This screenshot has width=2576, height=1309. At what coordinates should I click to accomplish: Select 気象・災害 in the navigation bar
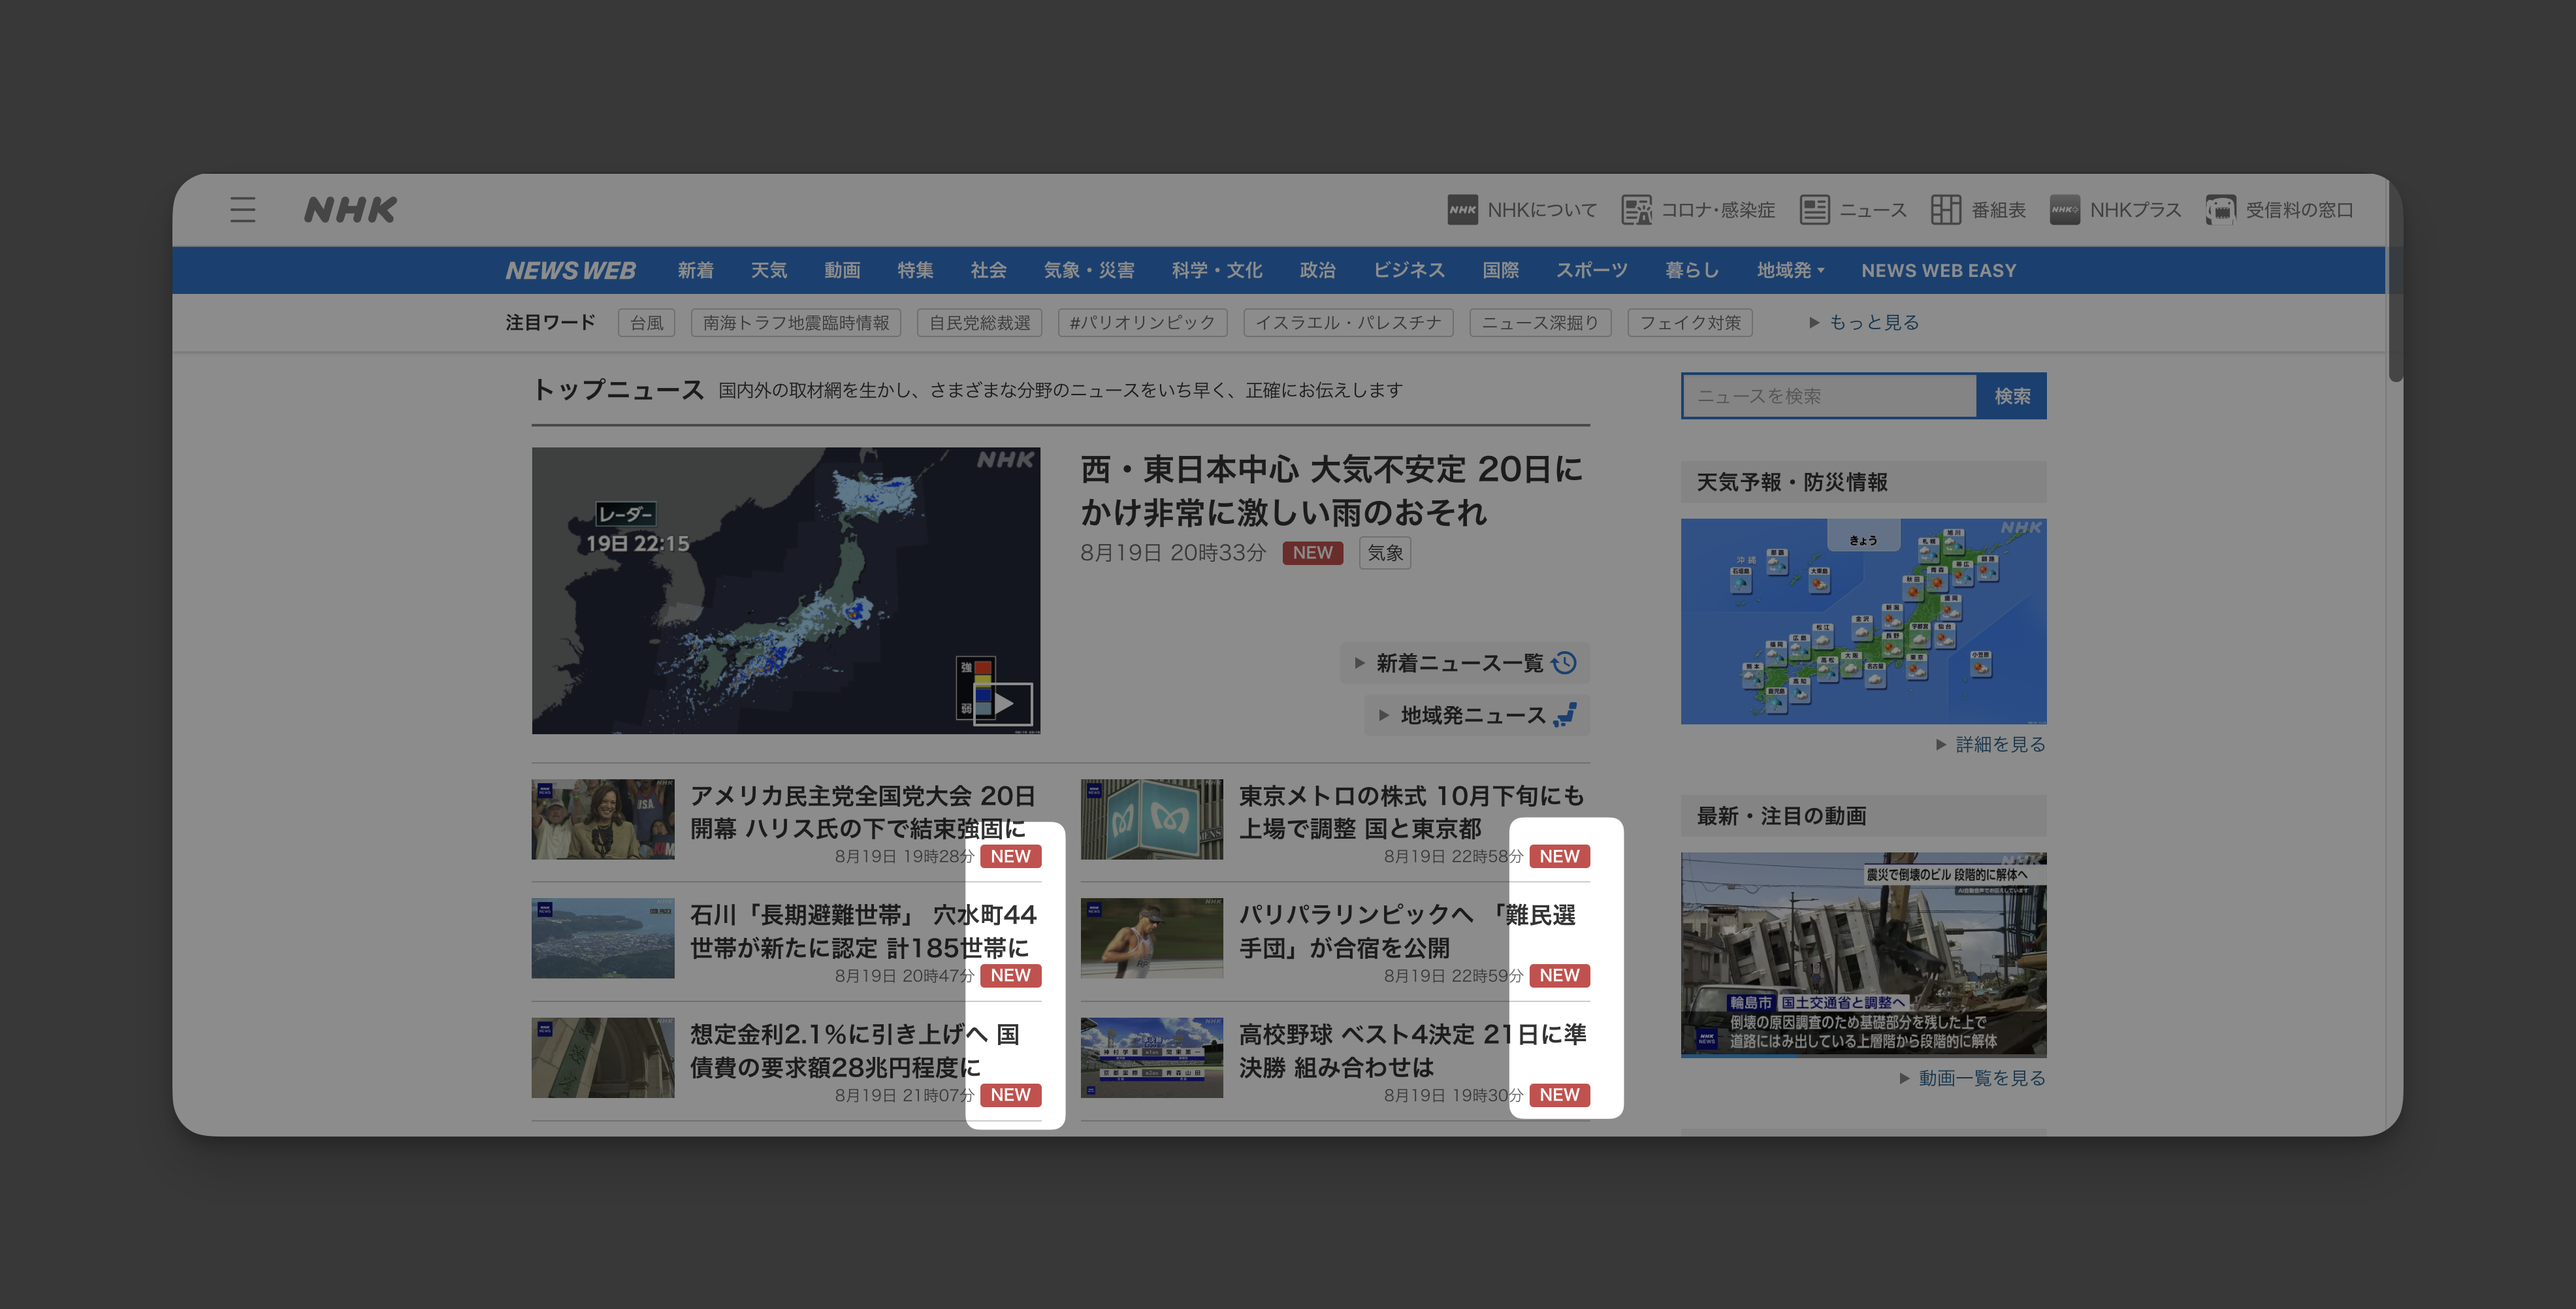pos(1089,271)
